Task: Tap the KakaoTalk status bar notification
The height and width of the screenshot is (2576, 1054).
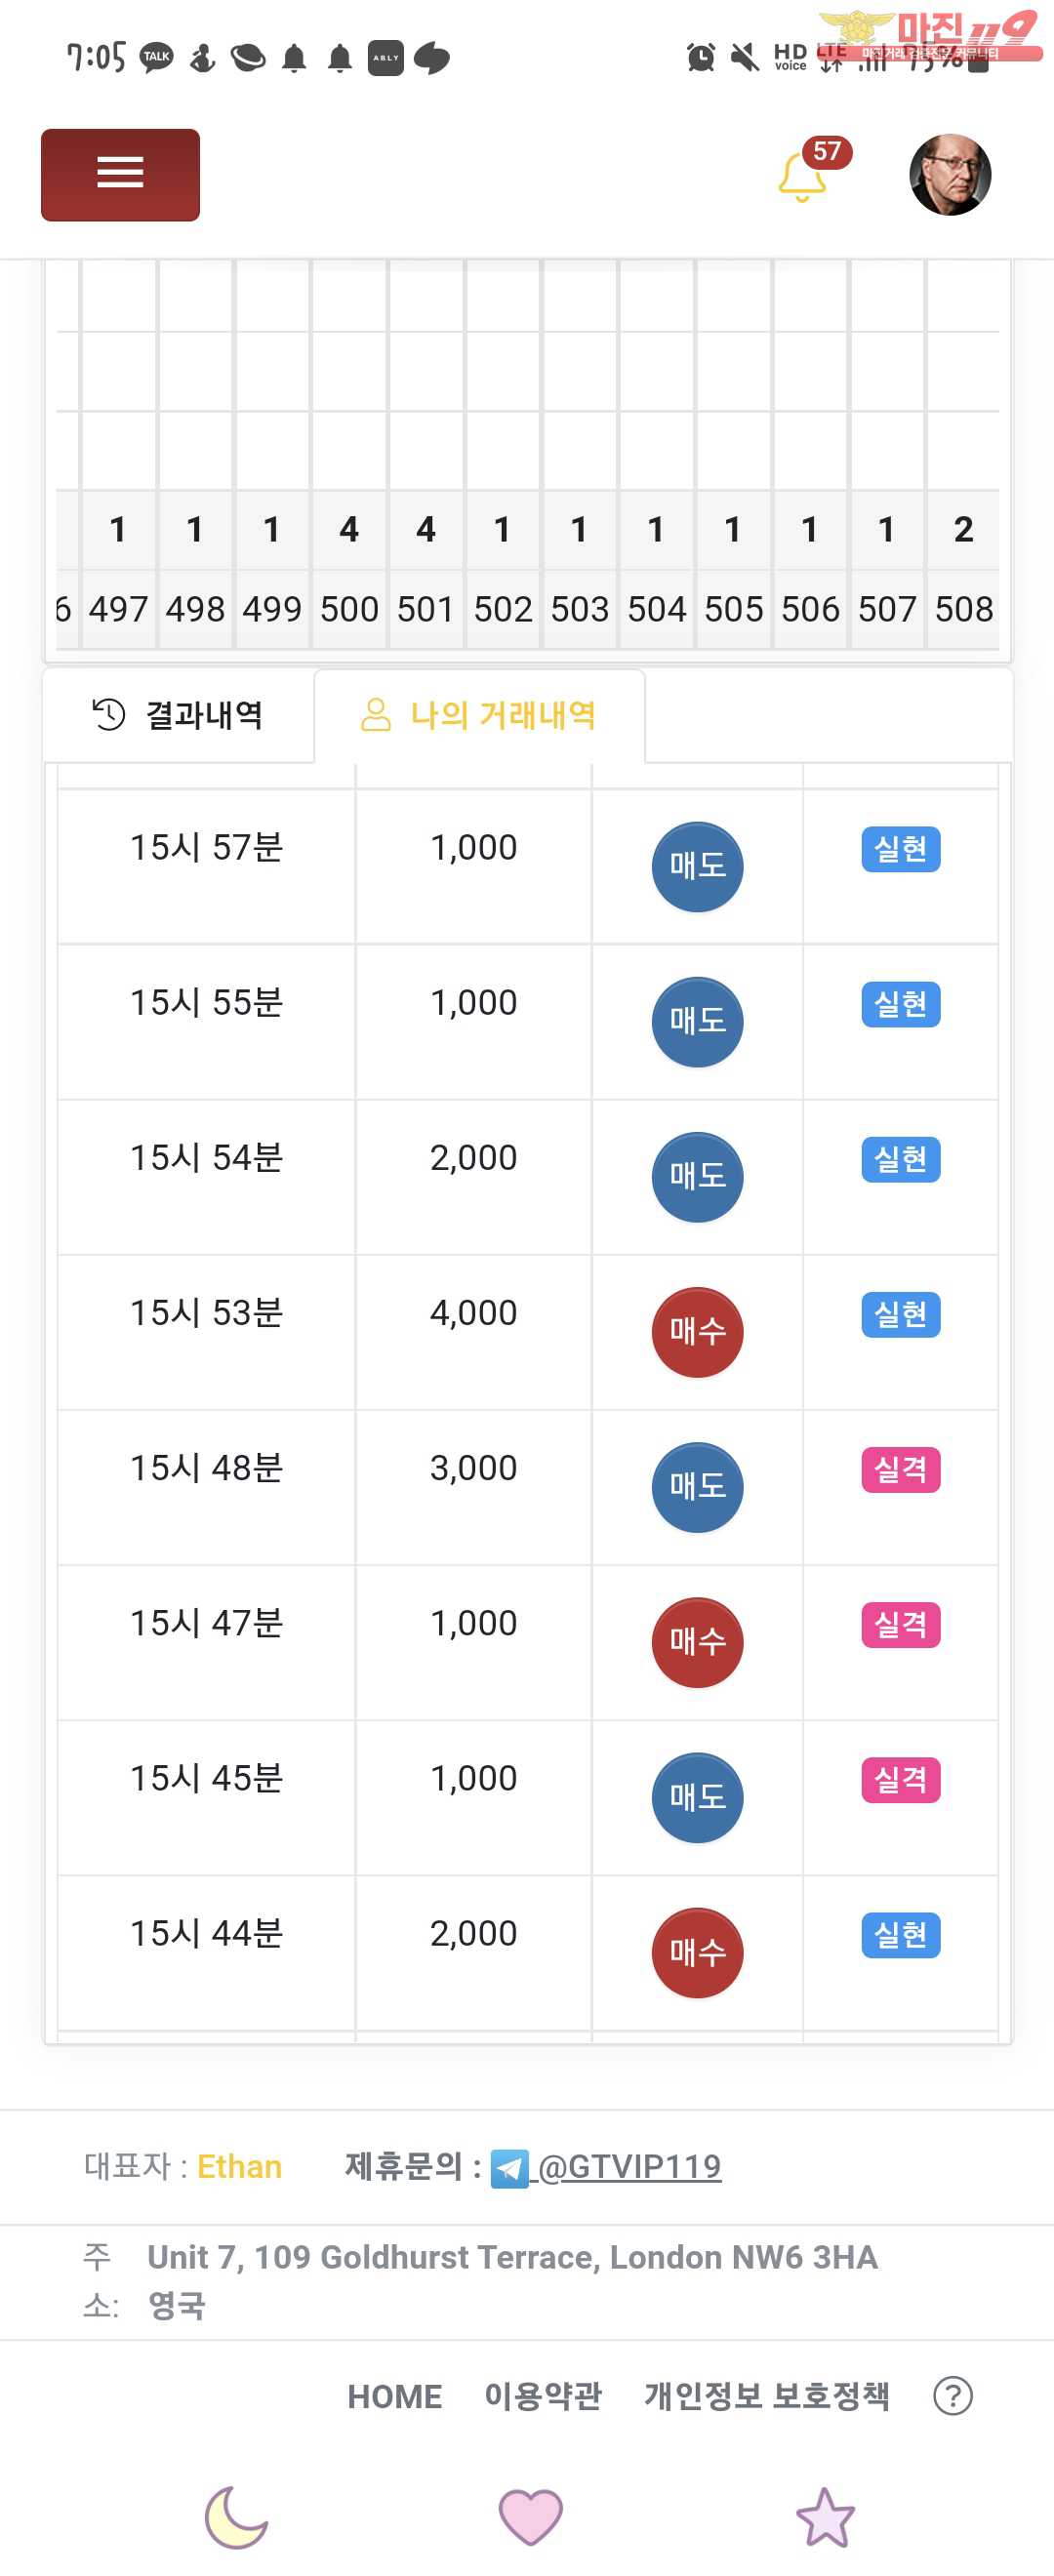Action: pyautogui.click(x=156, y=57)
